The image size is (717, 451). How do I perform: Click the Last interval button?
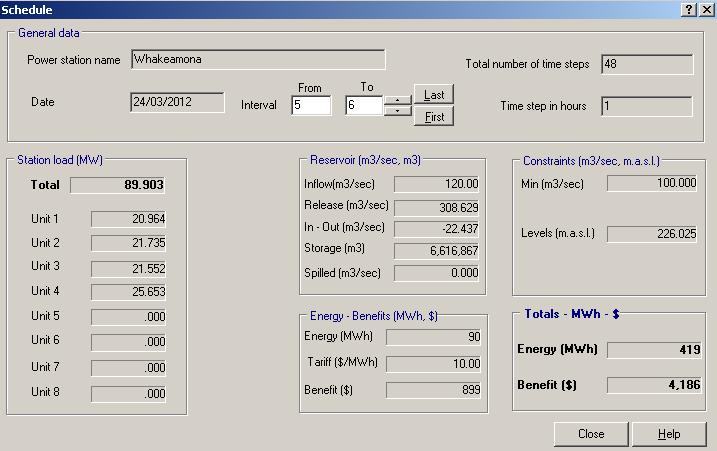click(434, 94)
